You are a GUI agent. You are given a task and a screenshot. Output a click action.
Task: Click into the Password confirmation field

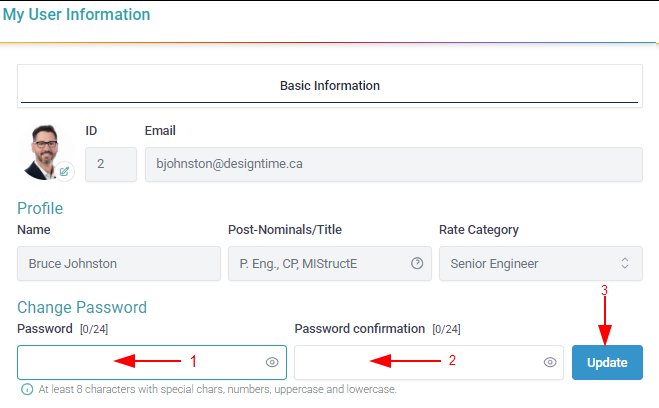[418, 362]
